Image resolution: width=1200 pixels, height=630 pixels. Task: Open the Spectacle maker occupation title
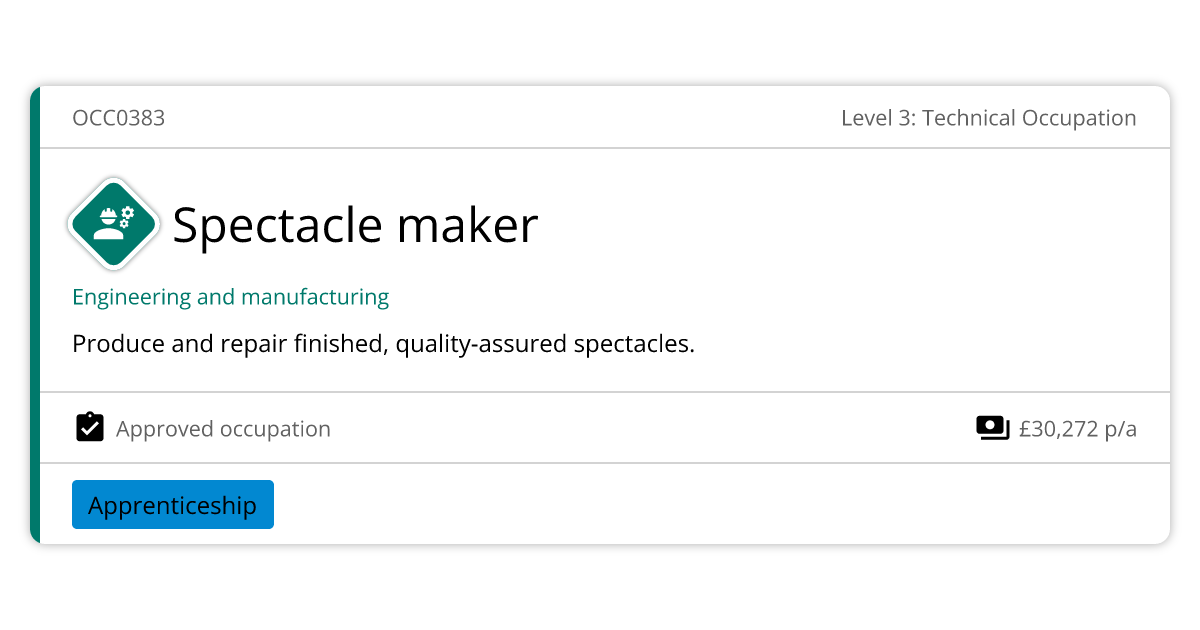coord(355,225)
